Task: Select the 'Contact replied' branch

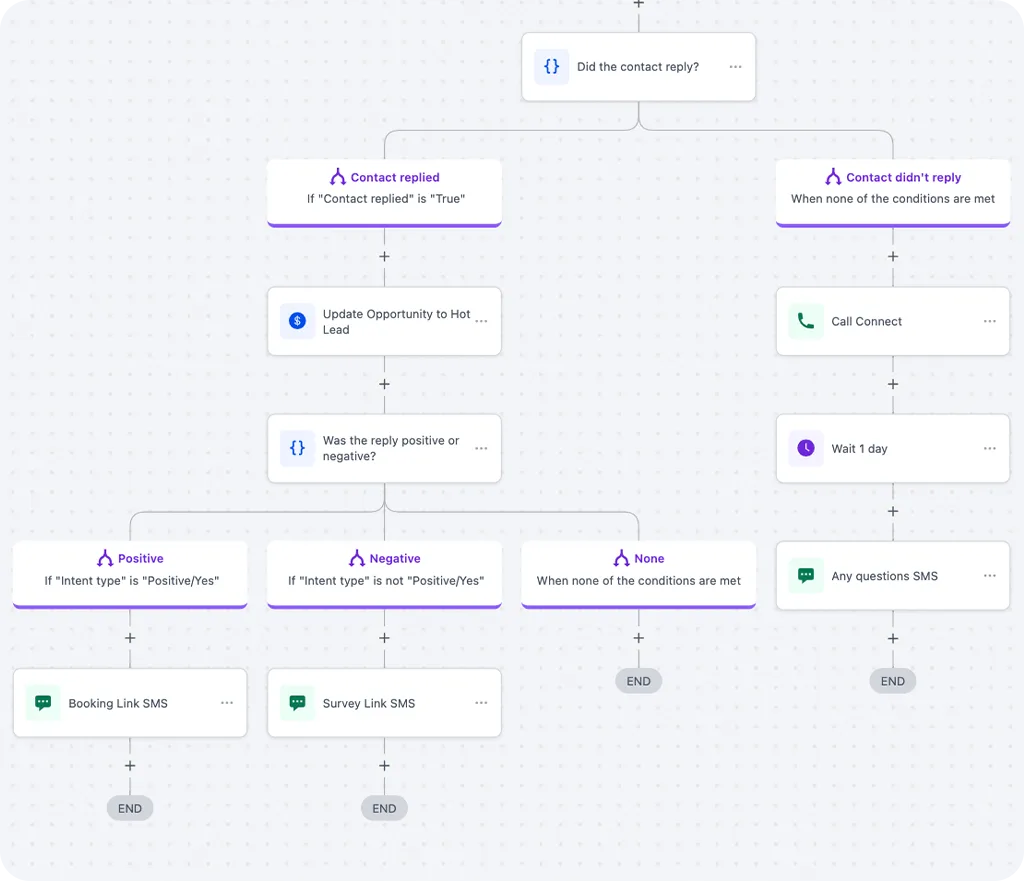Action: [x=384, y=188]
